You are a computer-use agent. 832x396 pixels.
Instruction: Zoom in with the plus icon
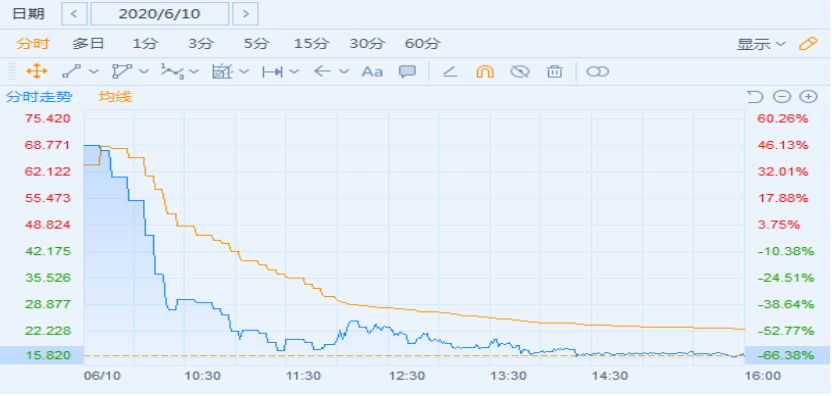(808, 97)
